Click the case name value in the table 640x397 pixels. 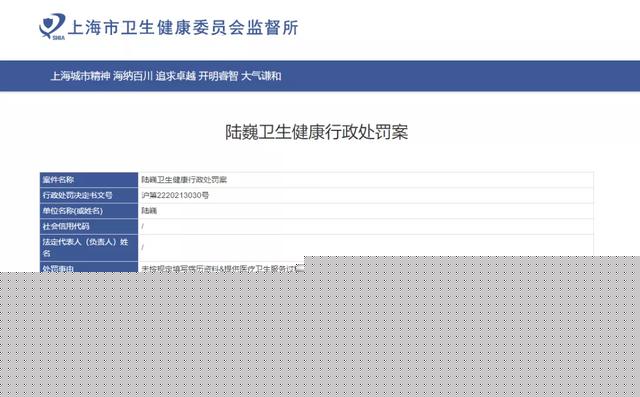pos(184,180)
